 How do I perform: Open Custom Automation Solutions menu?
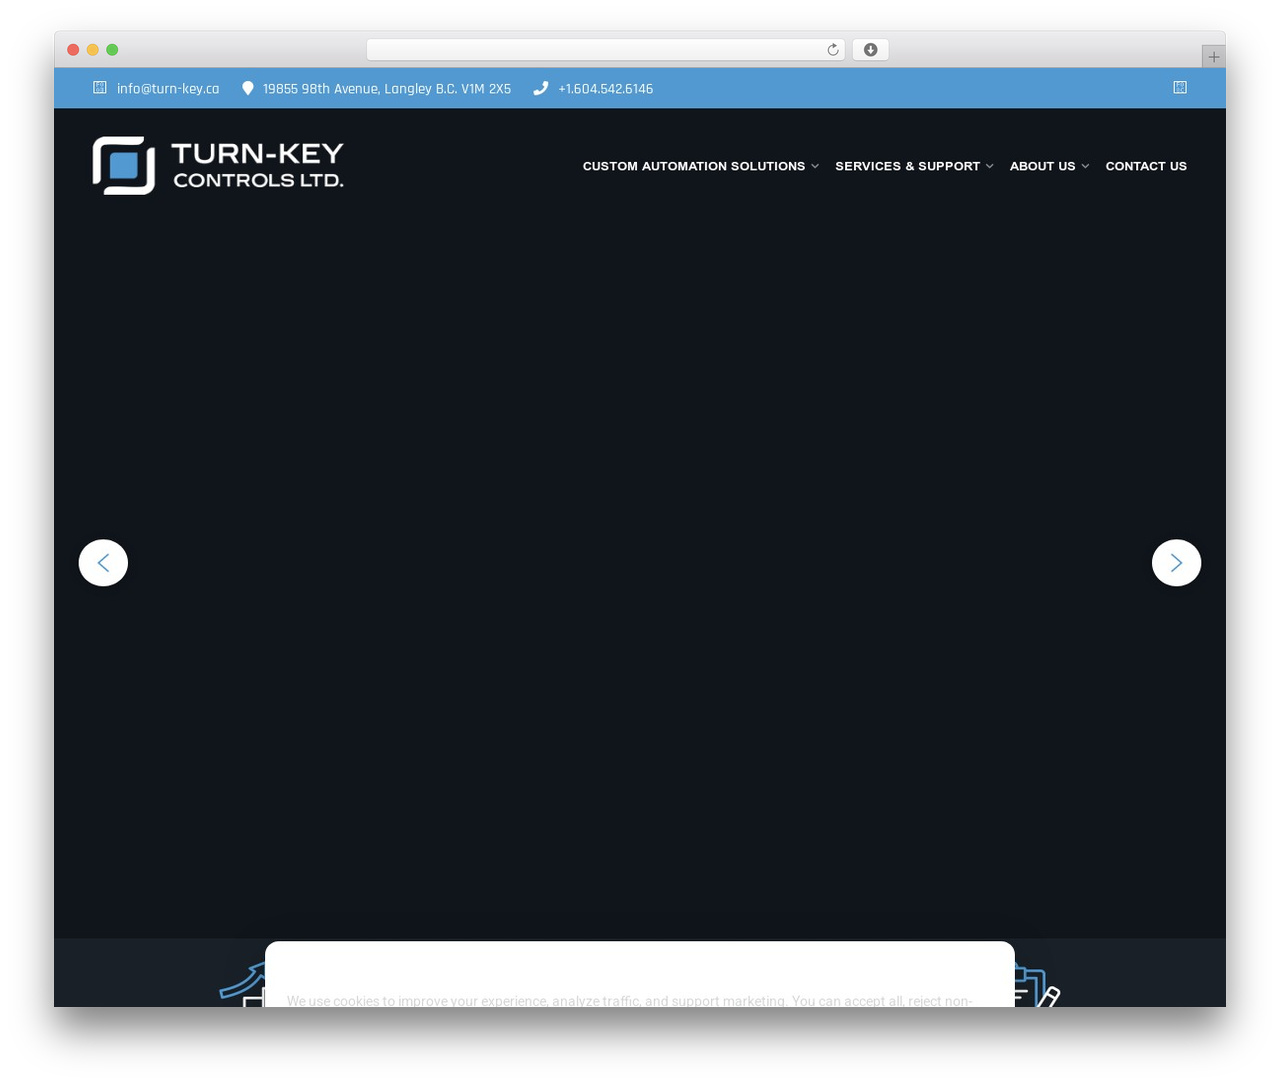click(x=694, y=166)
